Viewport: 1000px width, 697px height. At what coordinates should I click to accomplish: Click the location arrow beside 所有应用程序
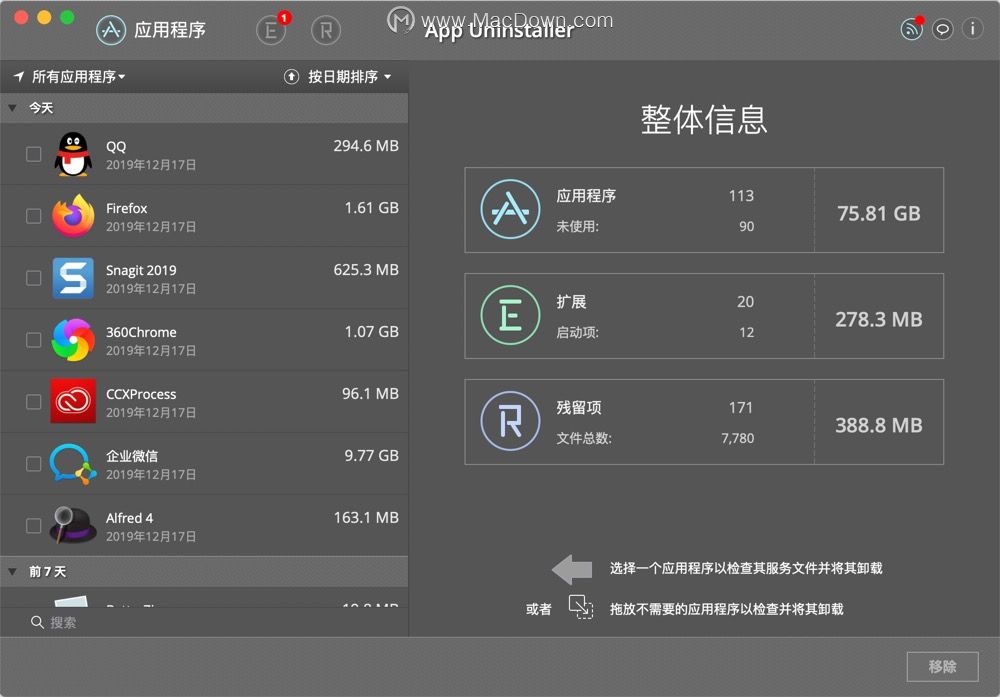18,77
